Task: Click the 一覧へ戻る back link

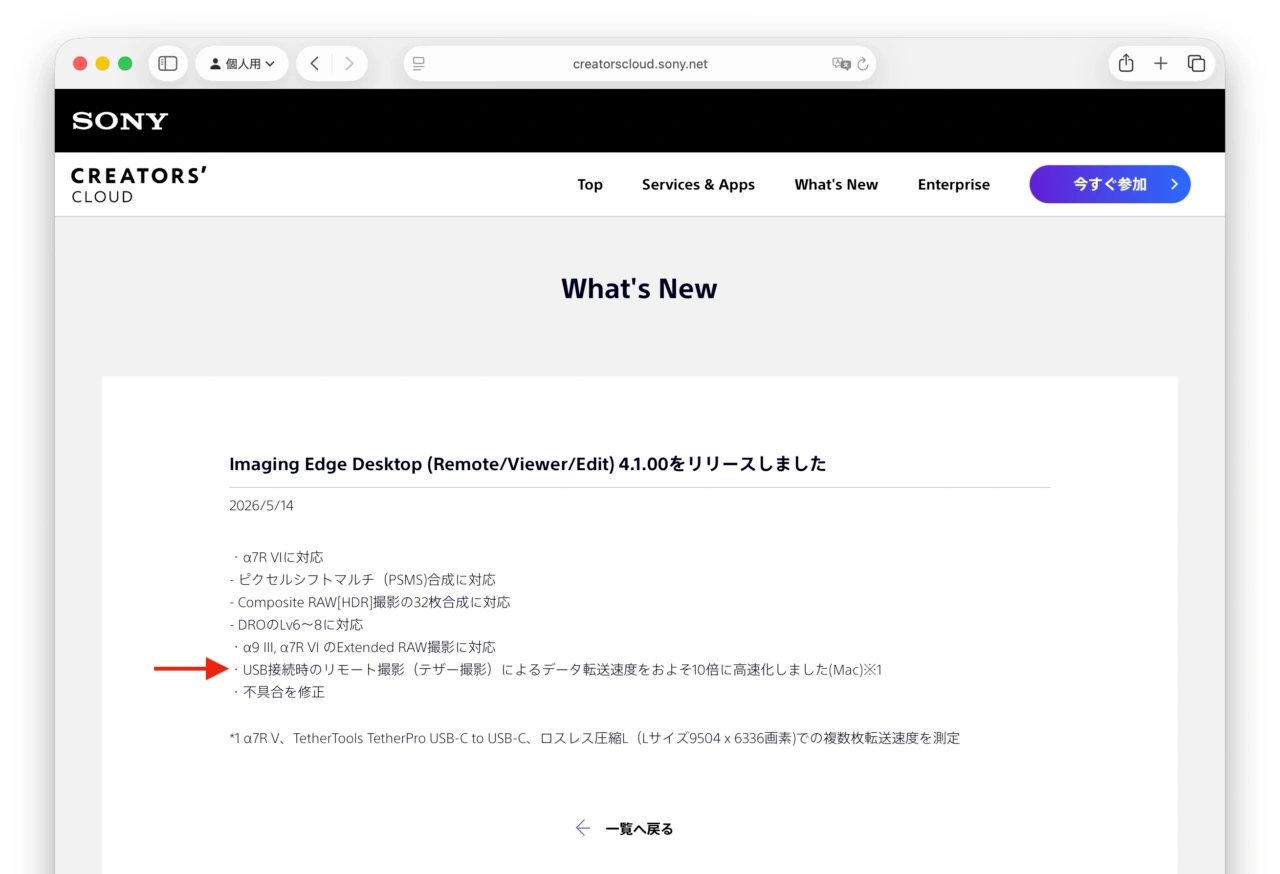Action: pyautogui.click(x=625, y=828)
